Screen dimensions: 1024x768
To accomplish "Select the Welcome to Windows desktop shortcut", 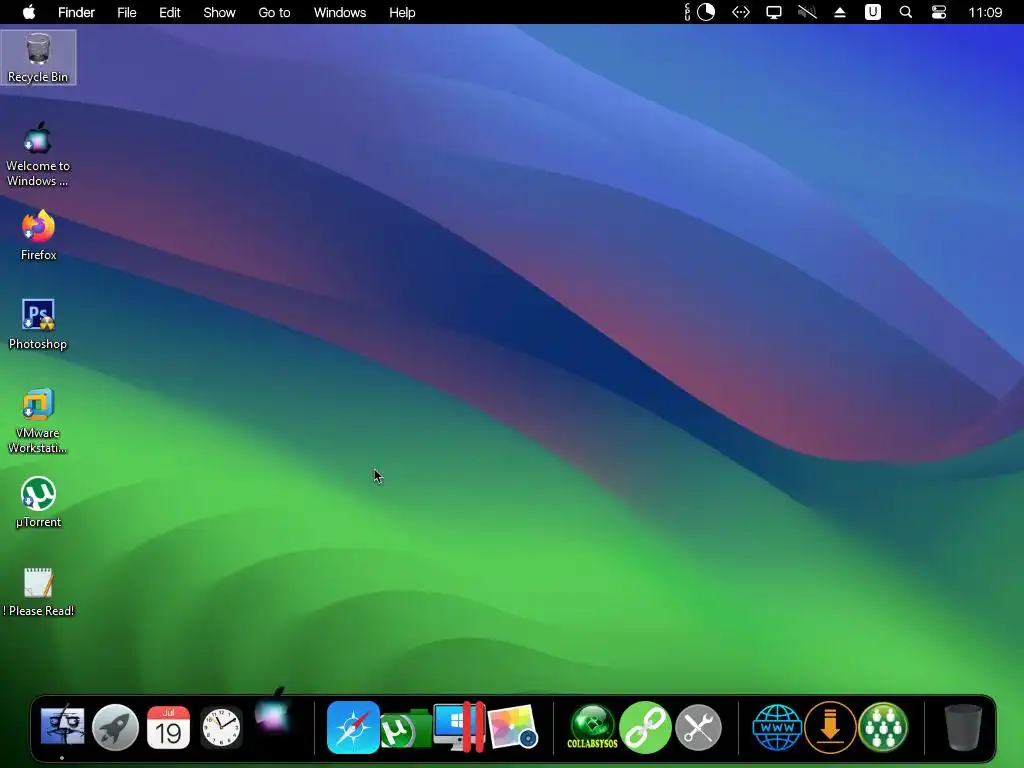I will (38, 154).
